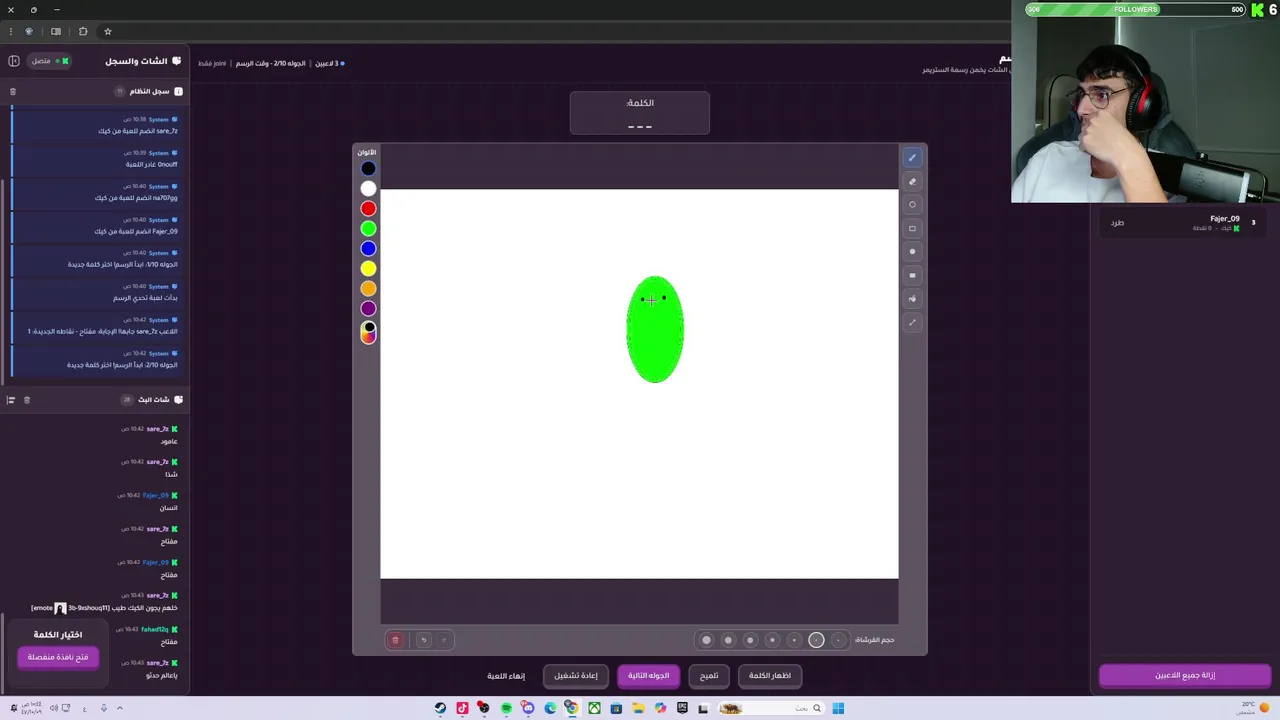This screenshot has height=720, width=1280.
Task: Click the الجوله 2/10 round status text
Action: [271, 63]
